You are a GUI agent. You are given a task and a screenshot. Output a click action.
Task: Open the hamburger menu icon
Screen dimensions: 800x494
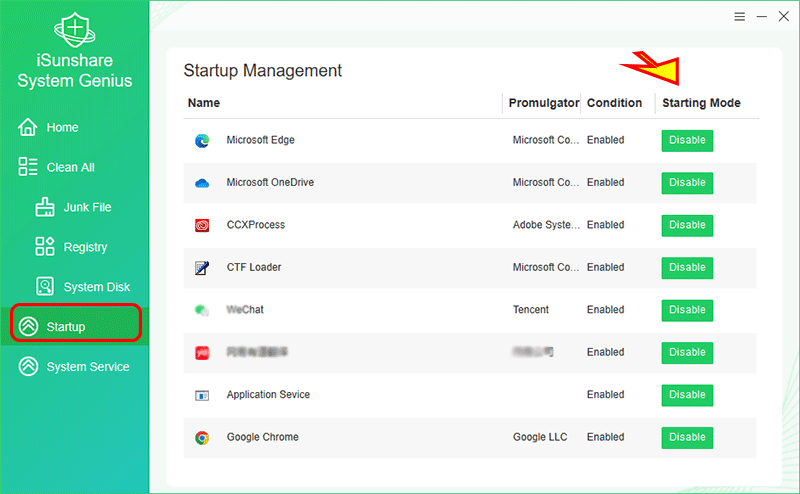coord(739,17)
